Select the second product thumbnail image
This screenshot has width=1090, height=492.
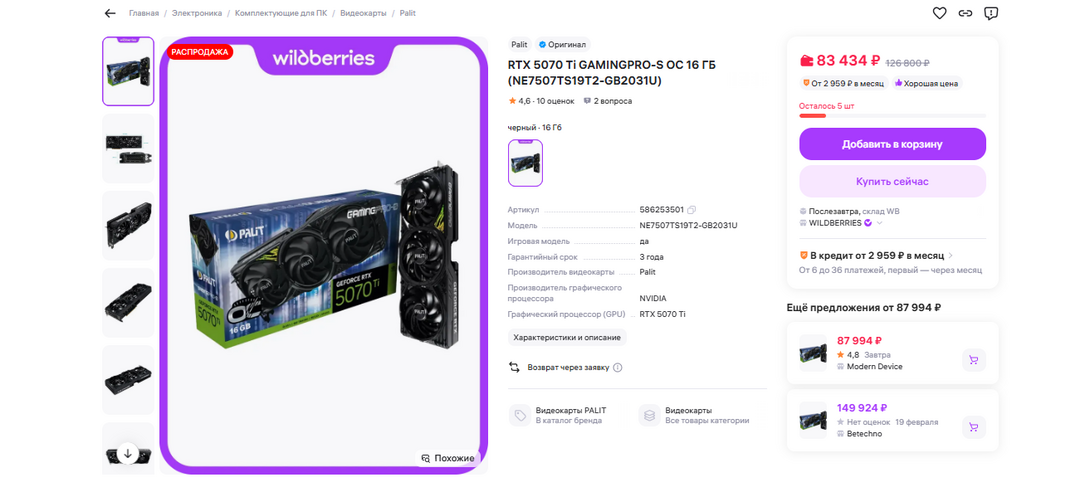point(128,149)
